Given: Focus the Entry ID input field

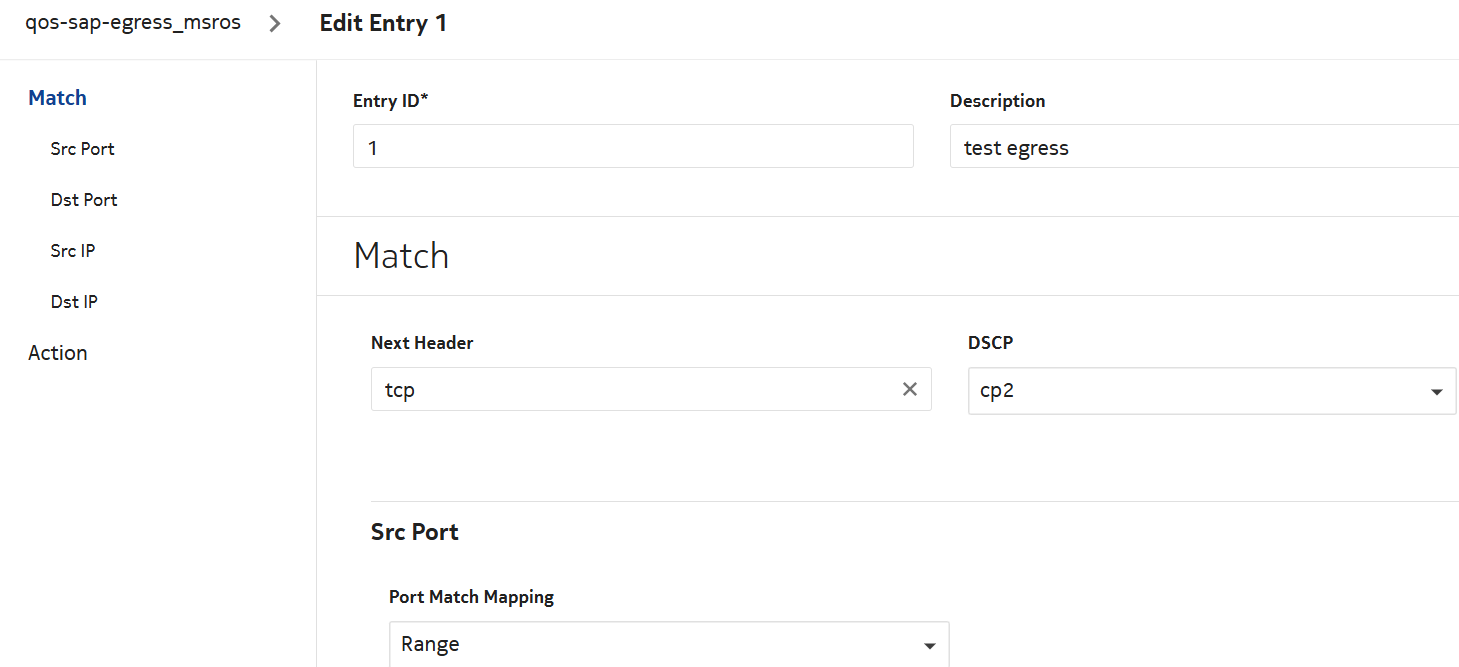Looking at the screenshot, I should click(x=633, y=147).
